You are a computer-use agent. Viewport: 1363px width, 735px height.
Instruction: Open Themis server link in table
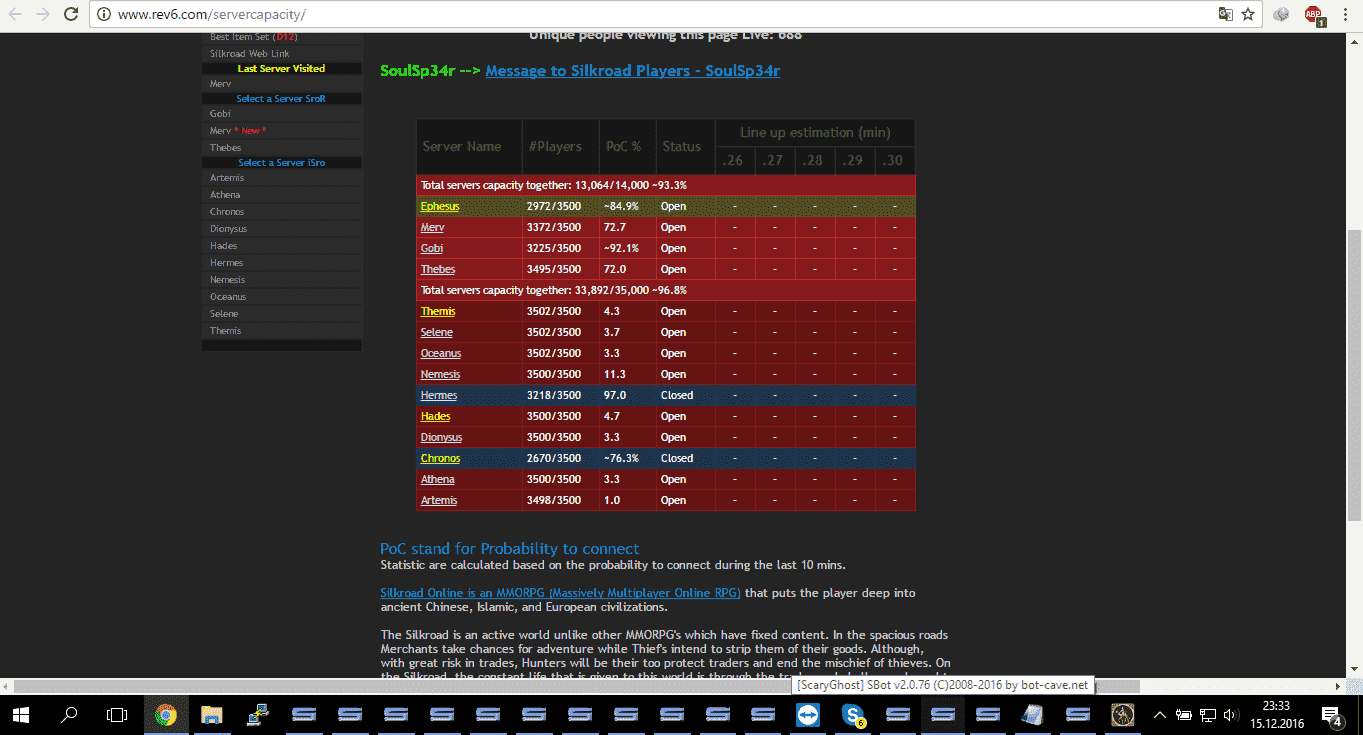pos(438,311)
